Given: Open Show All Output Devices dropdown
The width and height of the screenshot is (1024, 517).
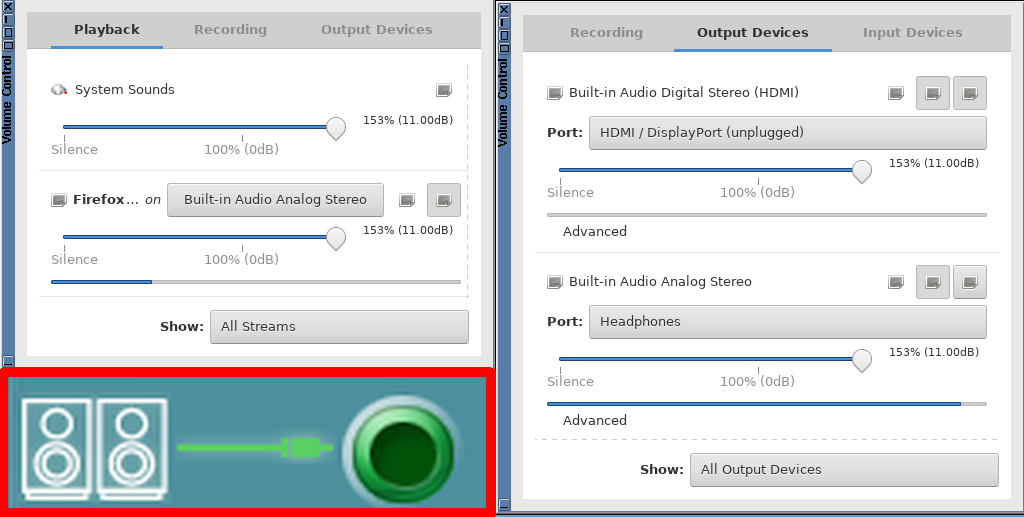Looking at the screenshot, I should (844, 470).
